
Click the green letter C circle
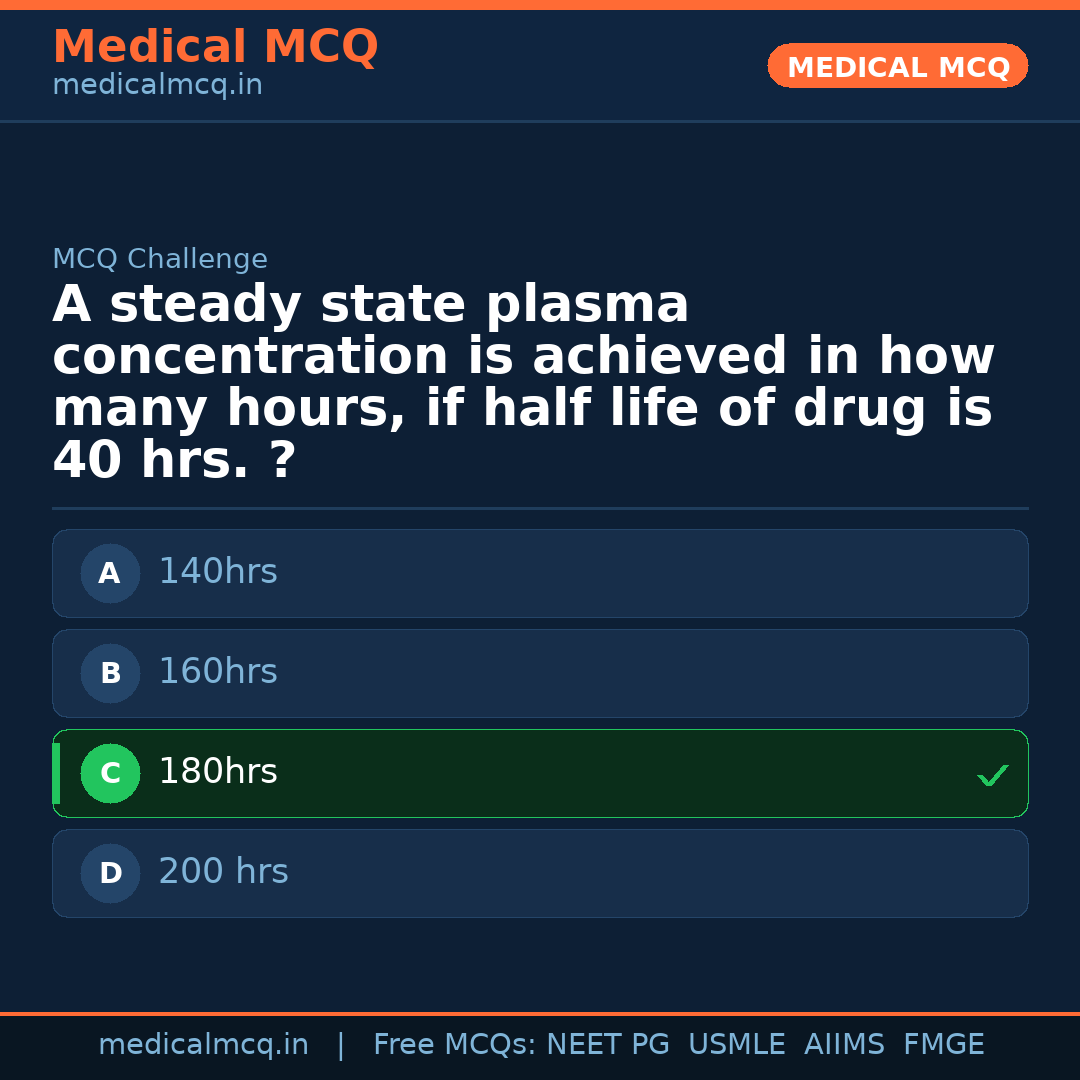110,774
